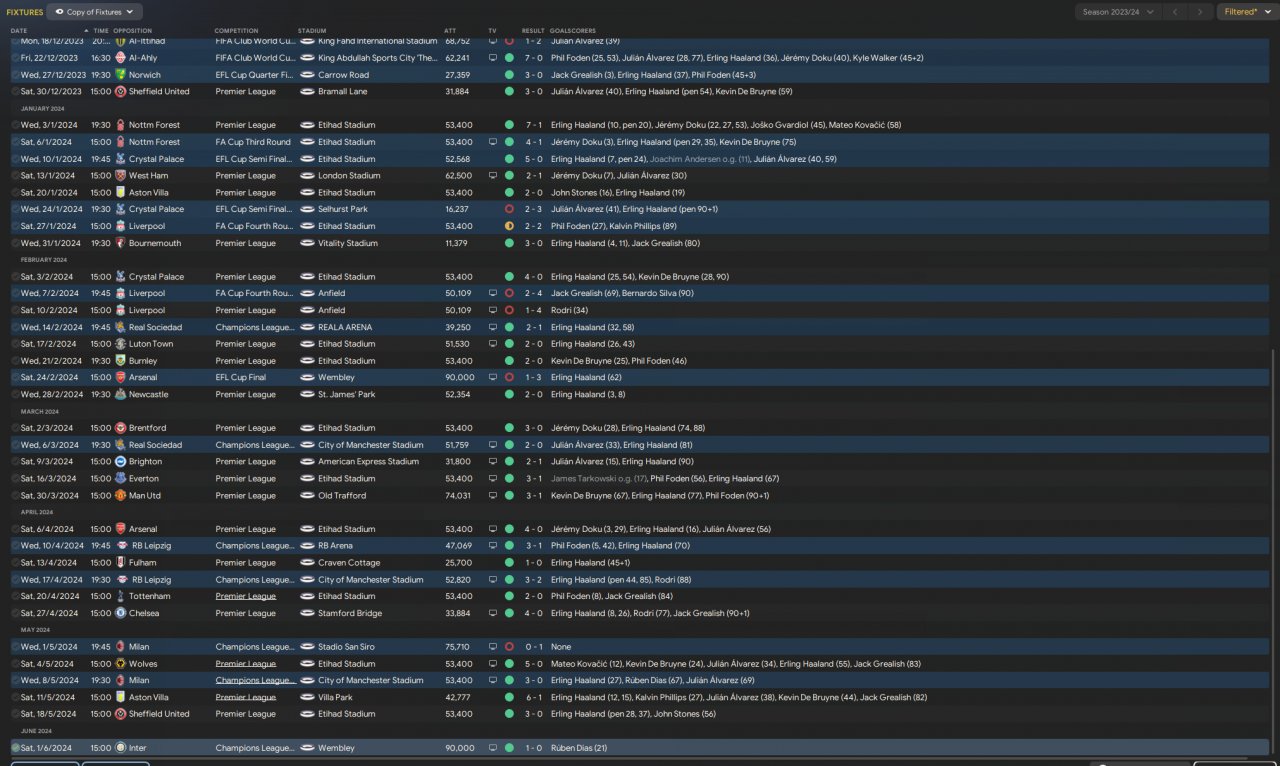Click the stadium icon beside Selhurst Park
Image resolution: width=1280 pixels, height=766 pixels.
tap(307, 210)
